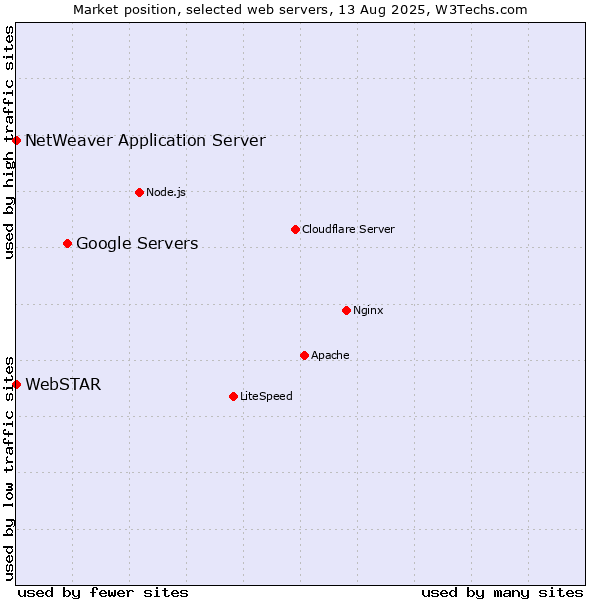600x600 pixels.
Task: Click 'used by high traffic sites' axis label
Action: point(8,142)
